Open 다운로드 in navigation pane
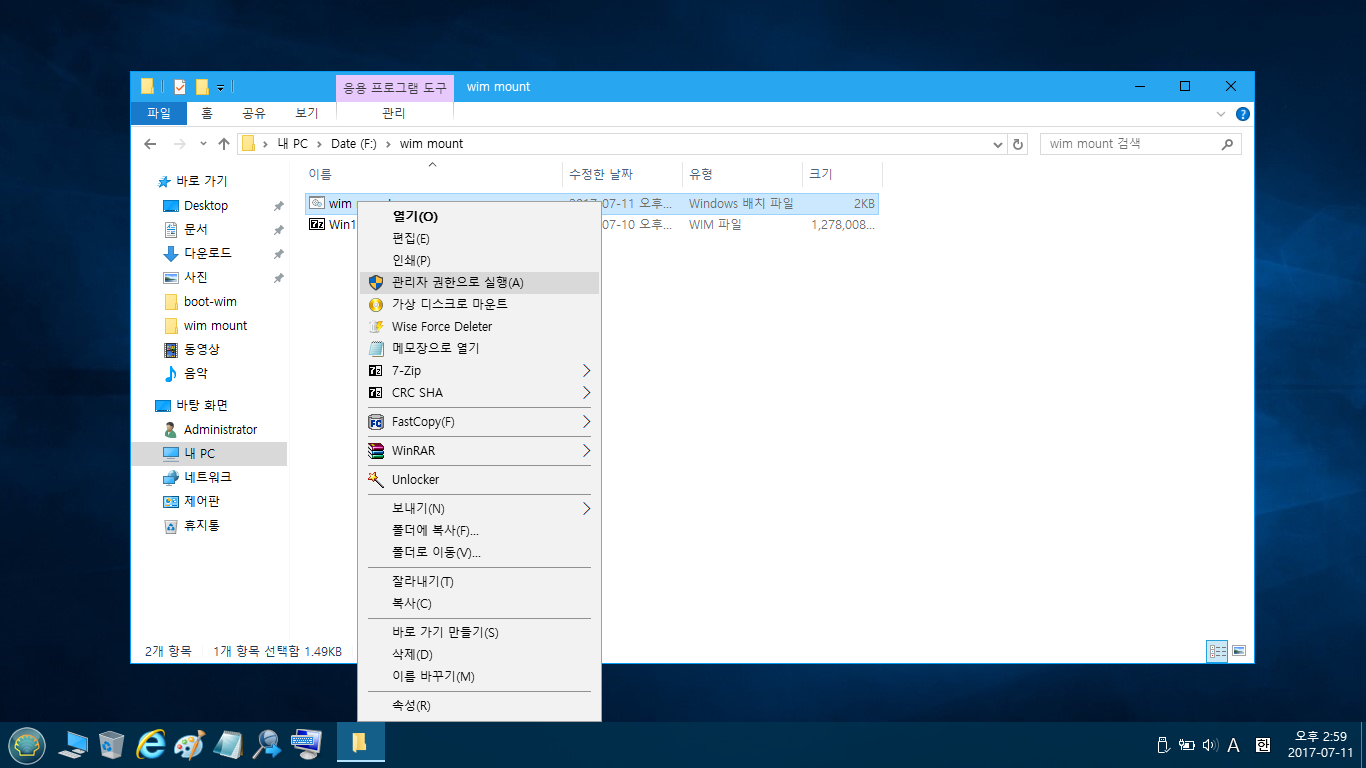This screenshot has width=1366, height=768. [x=207, y=253]
